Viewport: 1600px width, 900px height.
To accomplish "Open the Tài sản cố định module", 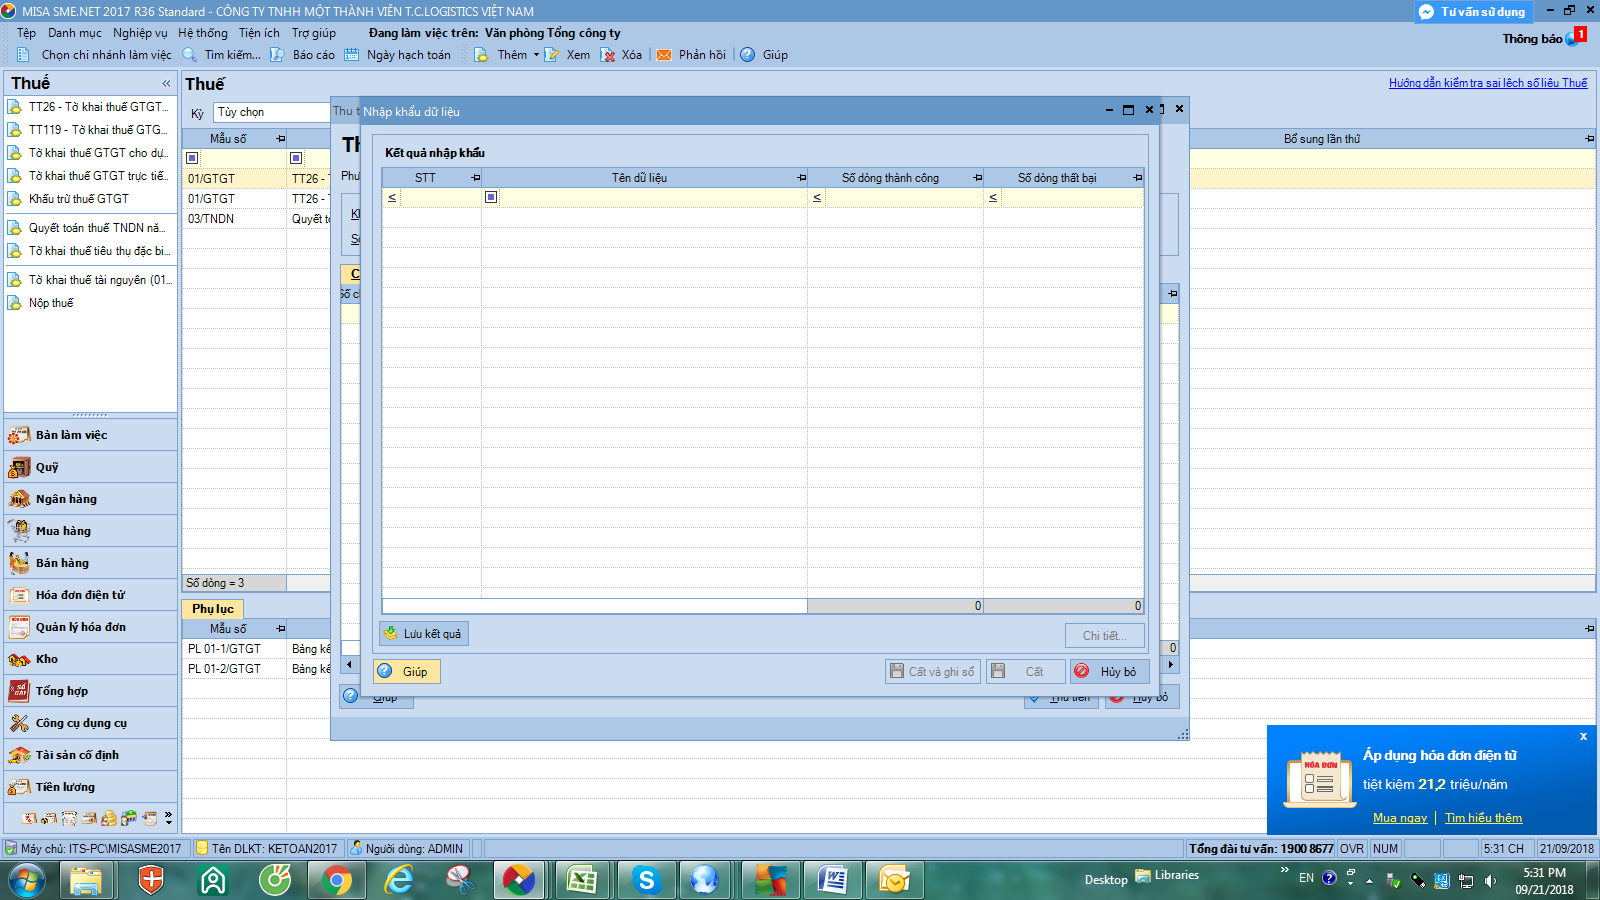I will point(90,755).
